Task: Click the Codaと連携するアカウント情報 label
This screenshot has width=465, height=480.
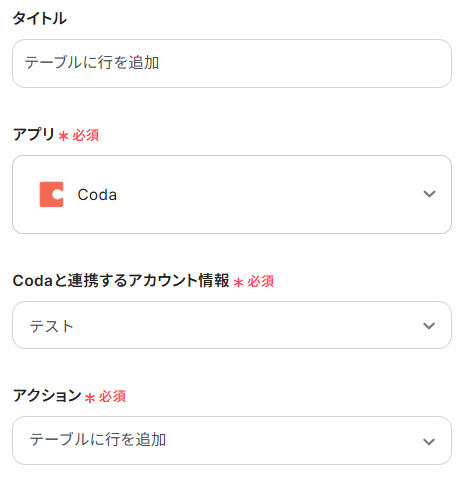Action: [x=121, y=281]
